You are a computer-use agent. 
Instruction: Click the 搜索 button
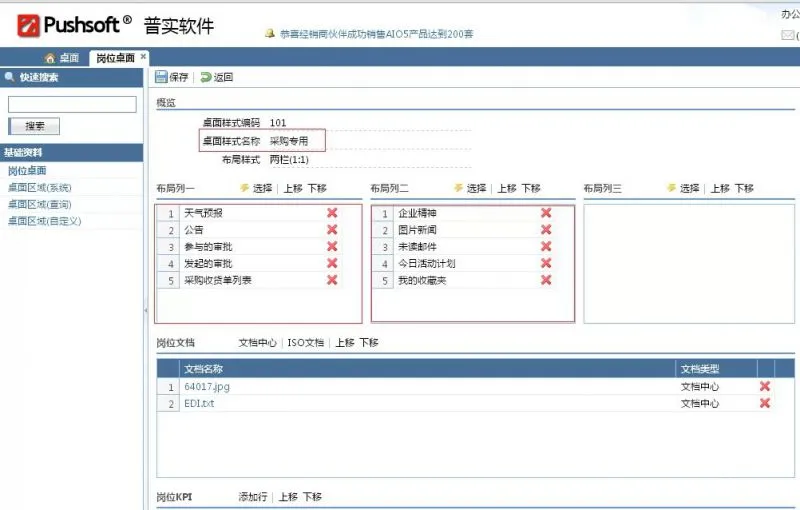pyautogui.click(x=34, y=126)
